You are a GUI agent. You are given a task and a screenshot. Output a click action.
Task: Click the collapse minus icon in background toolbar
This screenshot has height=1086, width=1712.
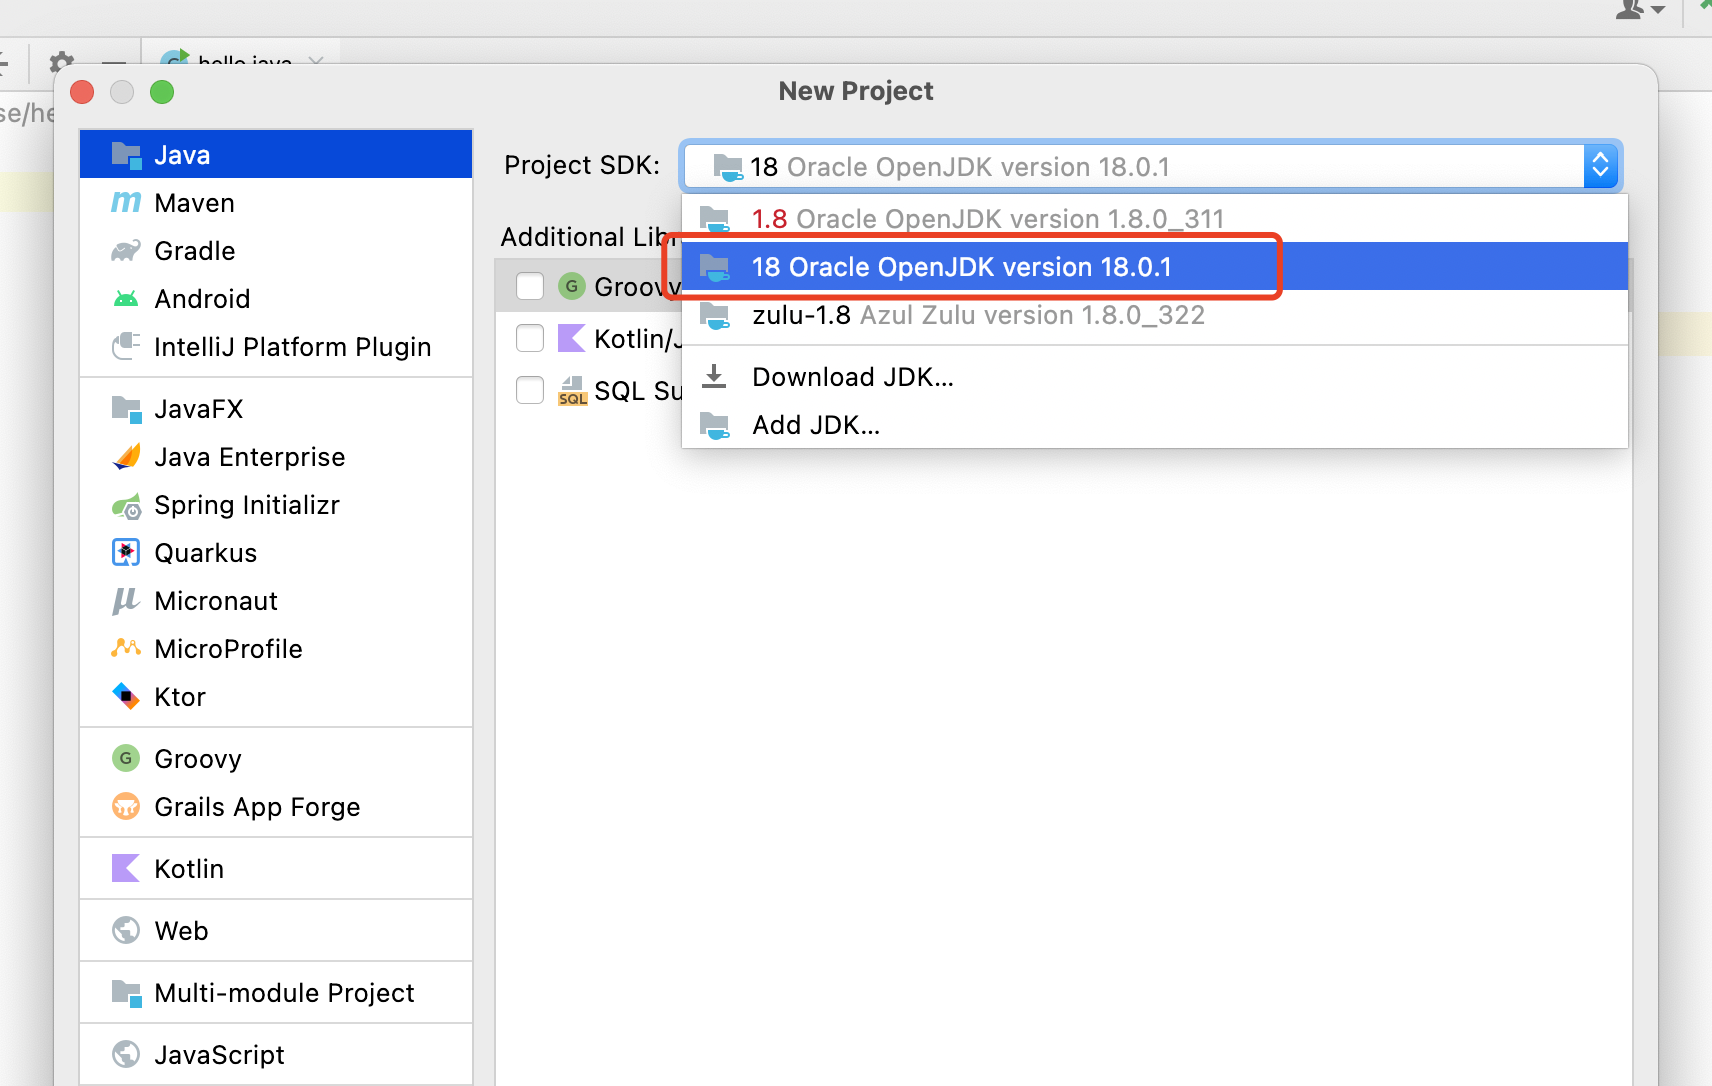point(114,62)
